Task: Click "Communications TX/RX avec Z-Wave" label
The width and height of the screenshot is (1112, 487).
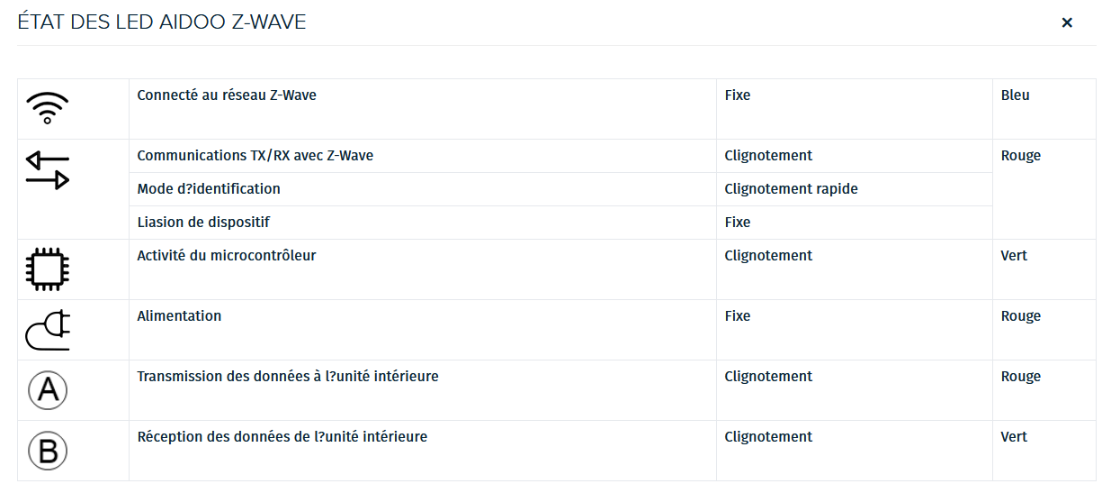Action: pos(261,156)
